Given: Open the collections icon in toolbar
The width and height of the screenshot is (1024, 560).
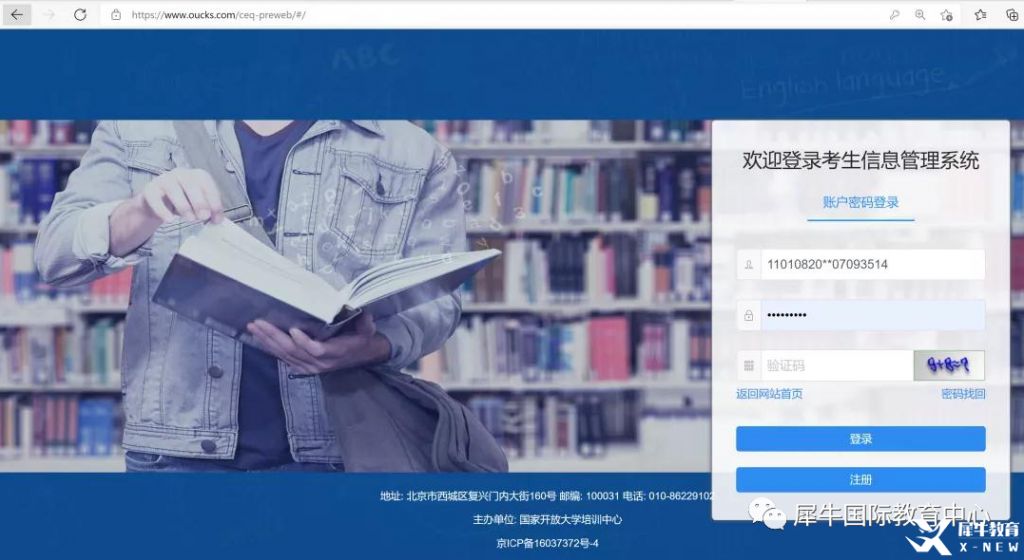Looking at the screenshot, I should 1011,15.
